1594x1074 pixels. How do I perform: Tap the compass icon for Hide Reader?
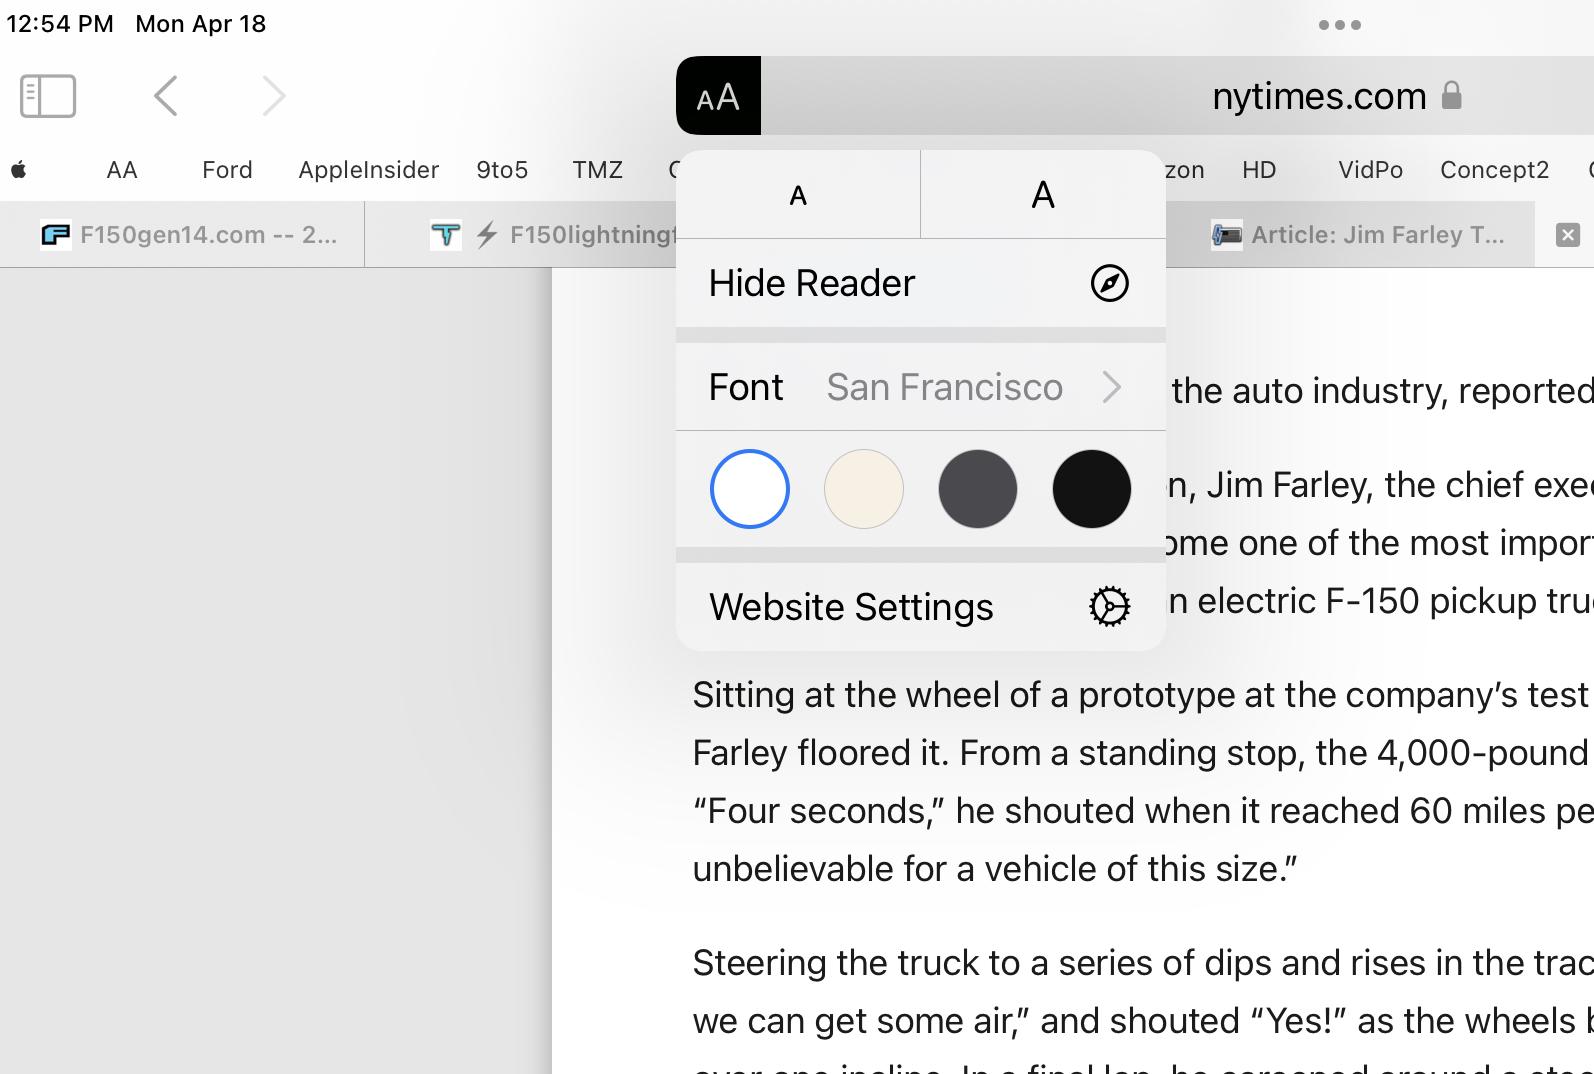pyautogui.click(x=1109, y=284)
